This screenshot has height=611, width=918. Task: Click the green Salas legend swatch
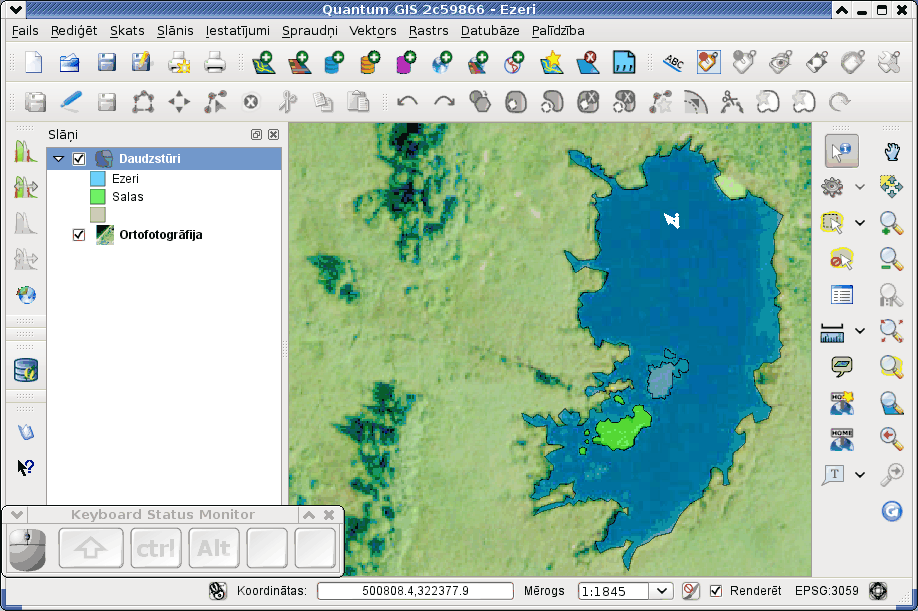click(98, 197)
